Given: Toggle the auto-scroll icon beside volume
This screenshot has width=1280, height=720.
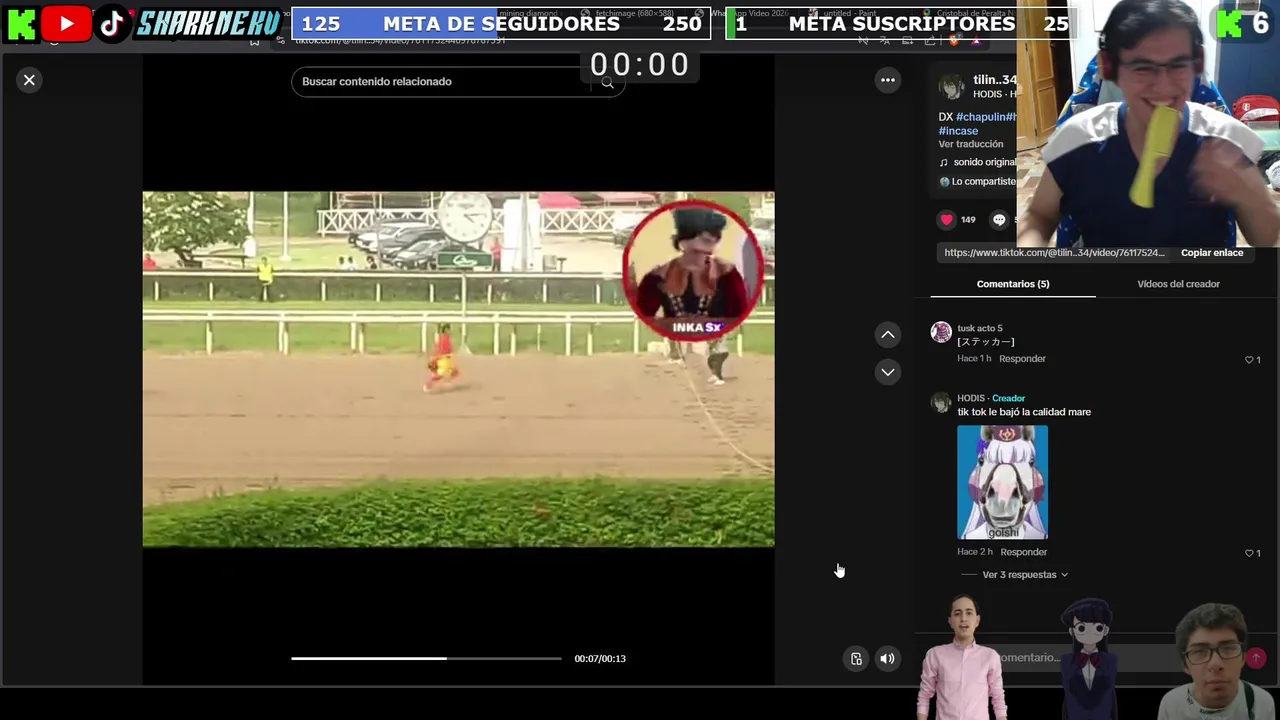Looking at the screenshot, I should point(856,658).
